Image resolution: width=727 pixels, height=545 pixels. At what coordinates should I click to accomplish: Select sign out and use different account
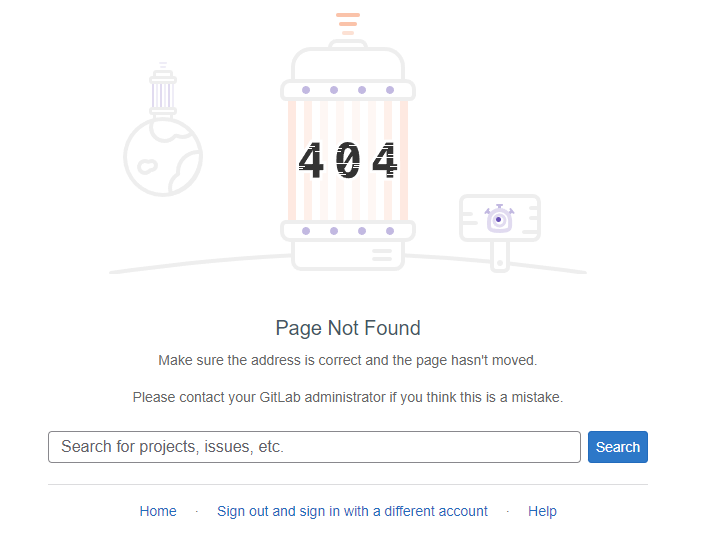[352, 511]
